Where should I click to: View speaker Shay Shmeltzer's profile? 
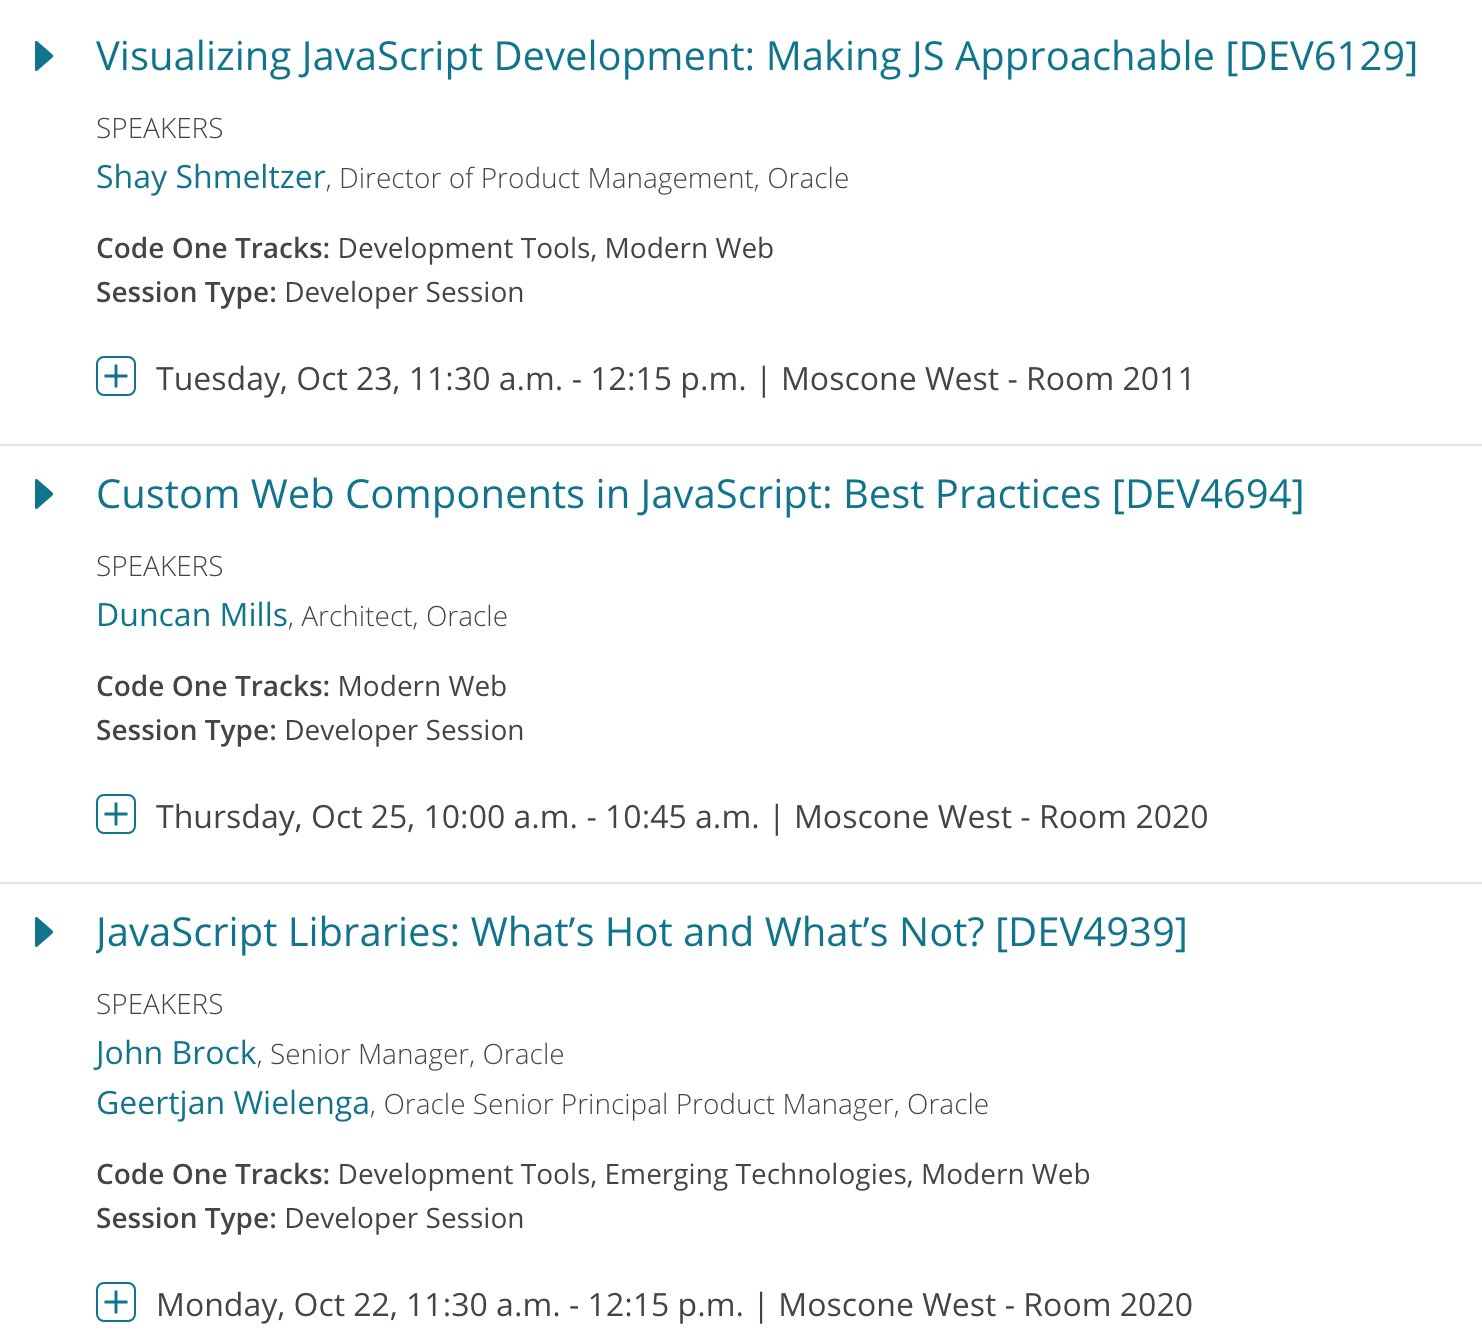(x=211, y=177)
